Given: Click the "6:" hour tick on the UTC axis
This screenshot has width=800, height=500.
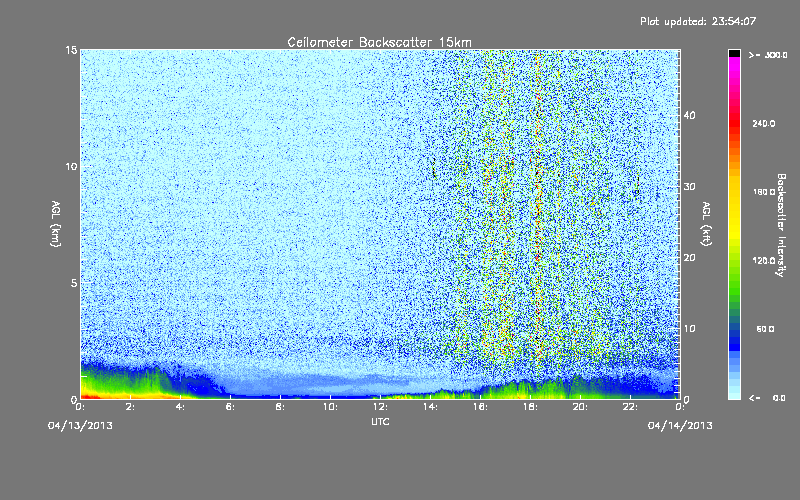Looking at the screenshot, I should [230, 407].
